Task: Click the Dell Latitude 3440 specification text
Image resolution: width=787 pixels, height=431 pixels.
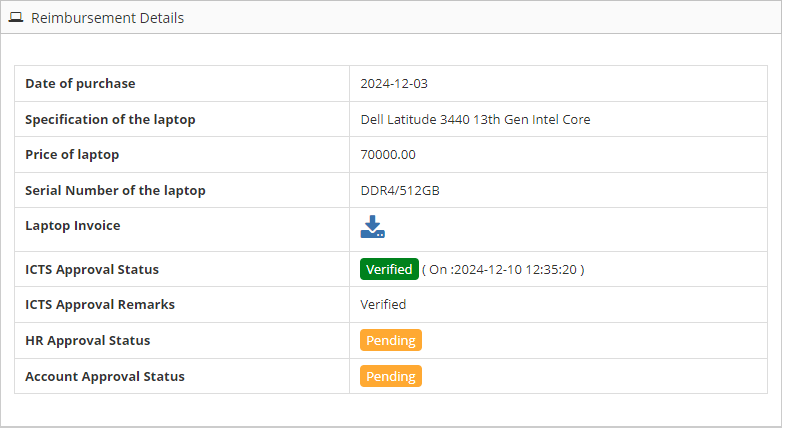Action: point(475,120)
